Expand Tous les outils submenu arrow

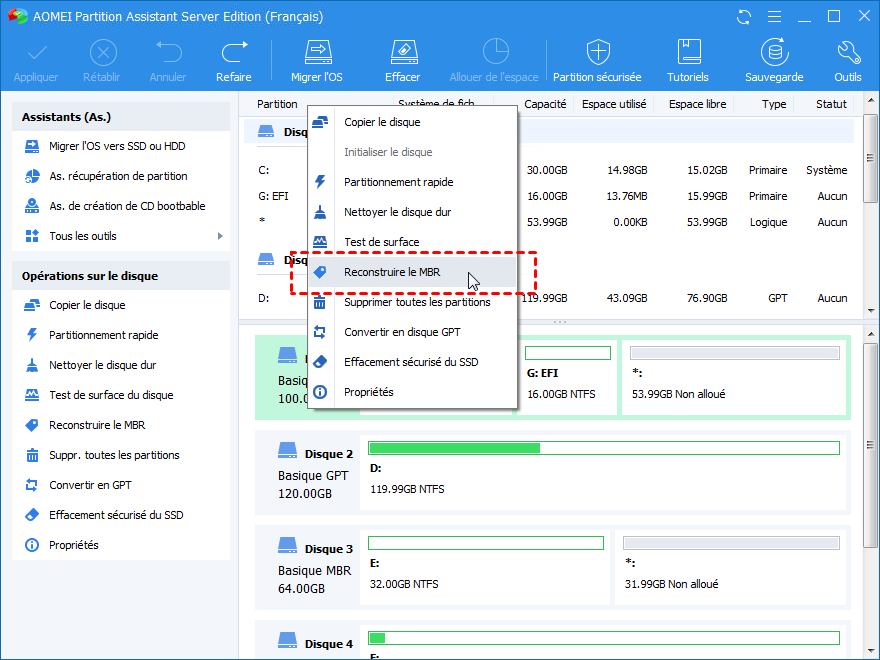coord(220,236)
